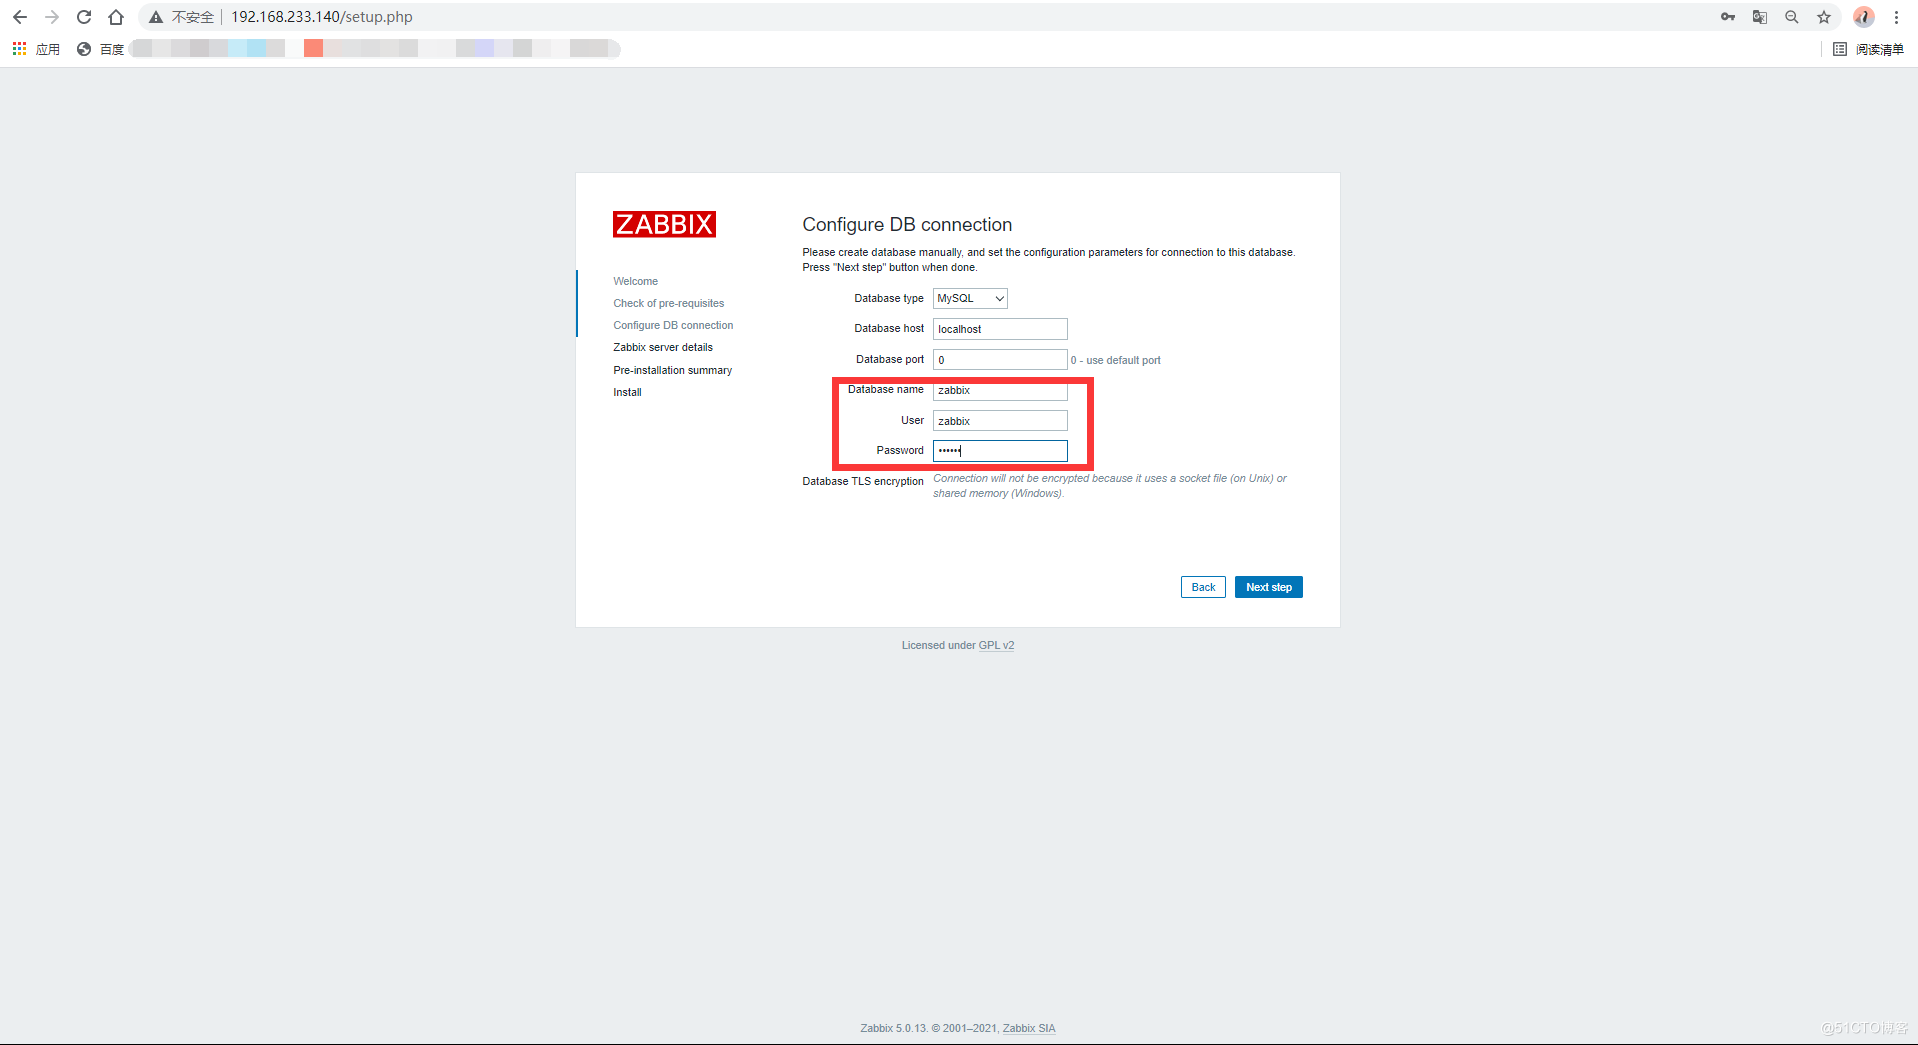Click into the Database port field
The height and width of the screenshot is (1045, 1918).
[1000, 360]
